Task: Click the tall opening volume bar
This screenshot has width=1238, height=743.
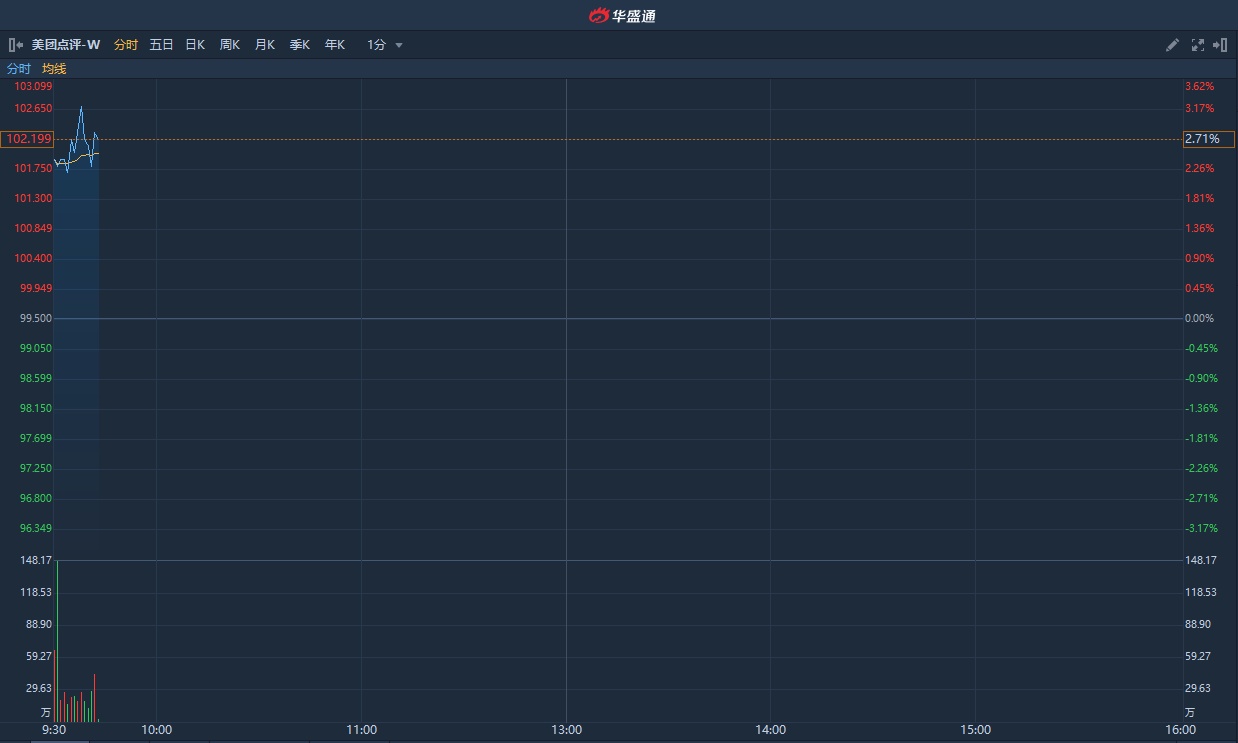Action: click(57, 641)
